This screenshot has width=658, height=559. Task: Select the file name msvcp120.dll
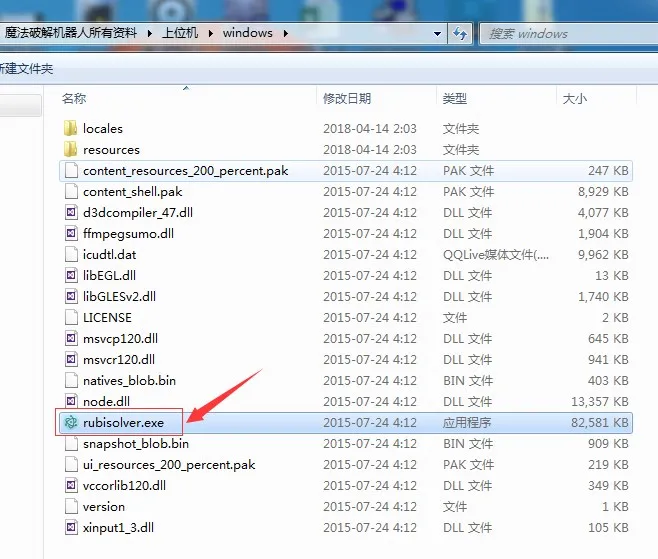120,338
